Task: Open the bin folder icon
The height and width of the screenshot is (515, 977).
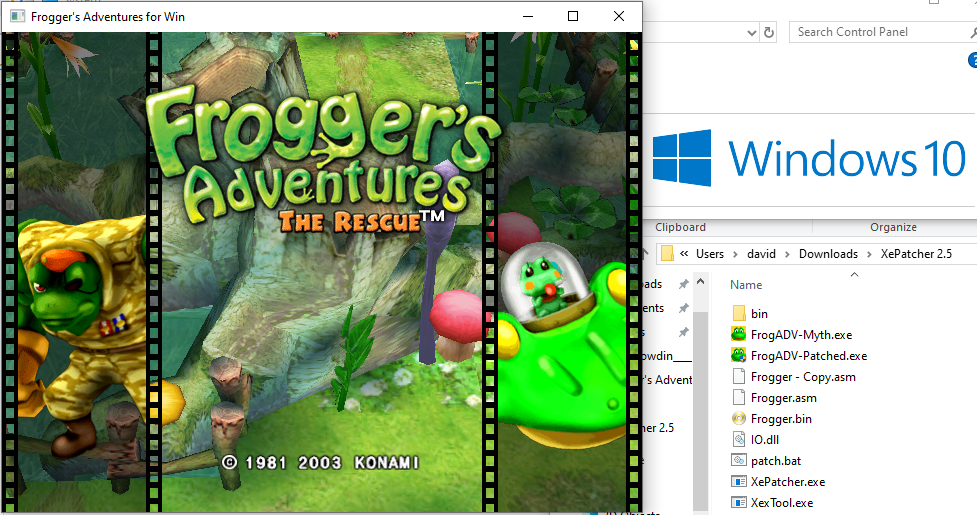Action: (x=739, y=313)
